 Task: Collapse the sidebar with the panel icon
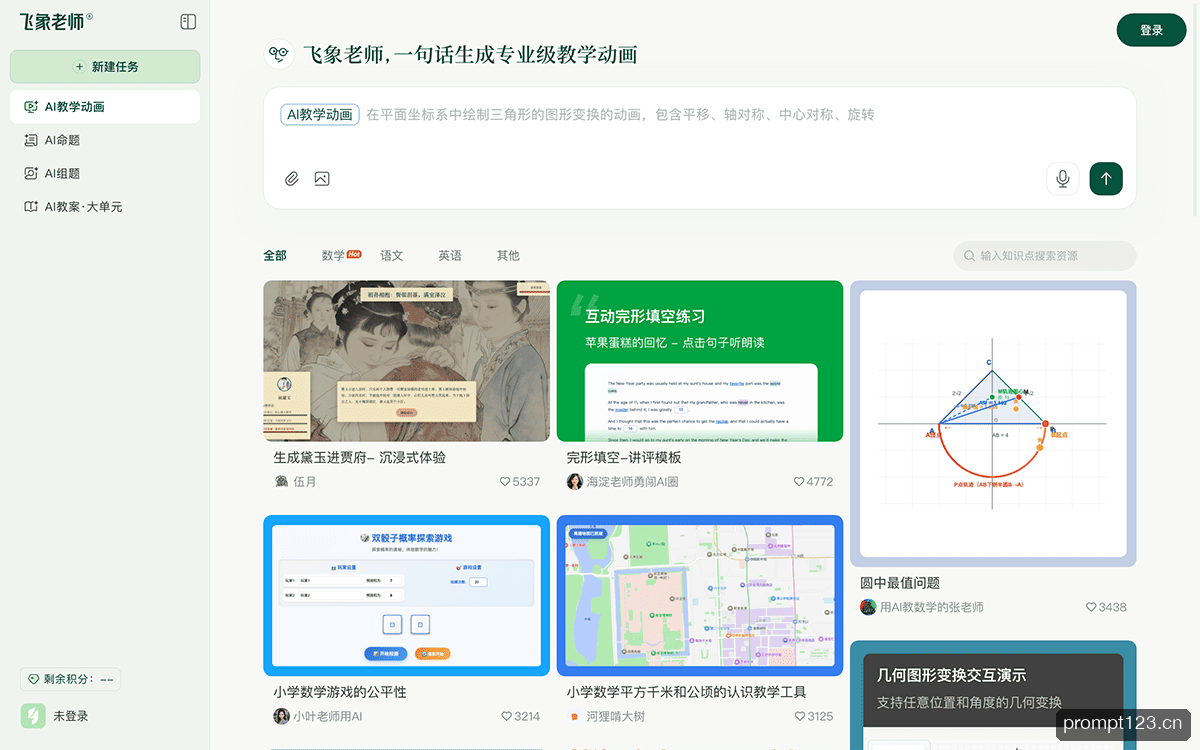188,21
